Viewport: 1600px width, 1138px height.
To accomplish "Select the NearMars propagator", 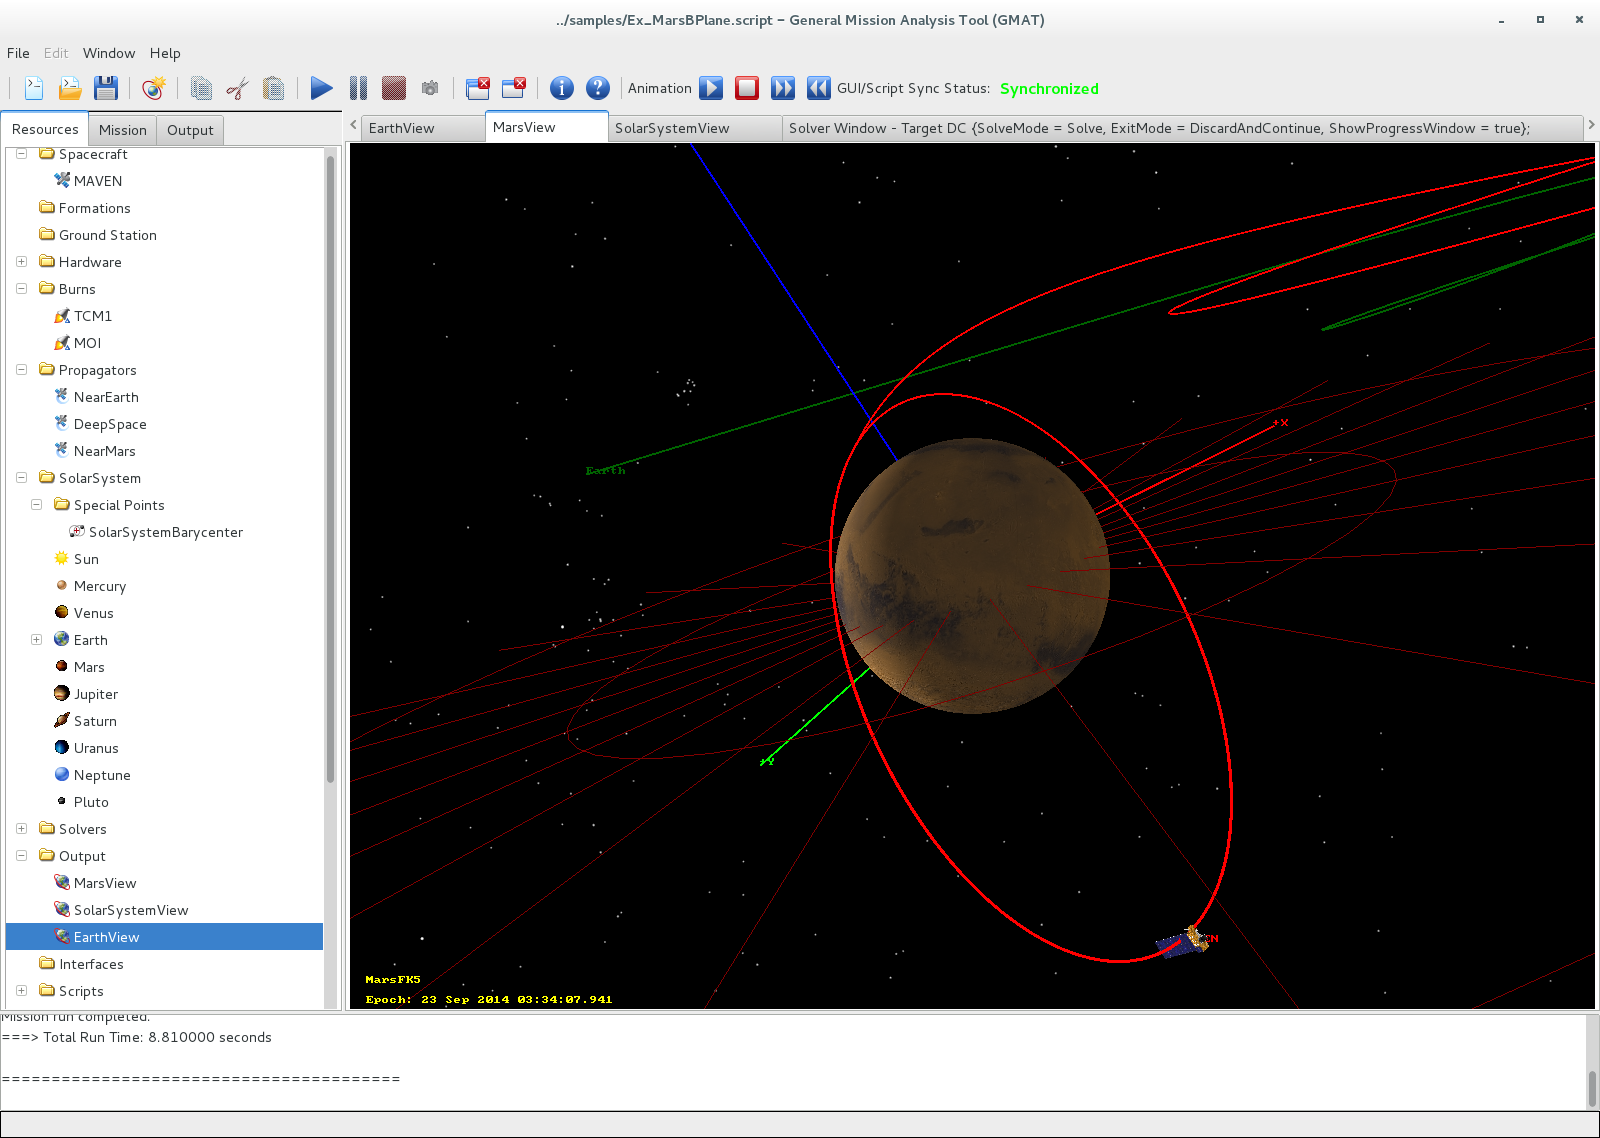I will tap(104, 451).
